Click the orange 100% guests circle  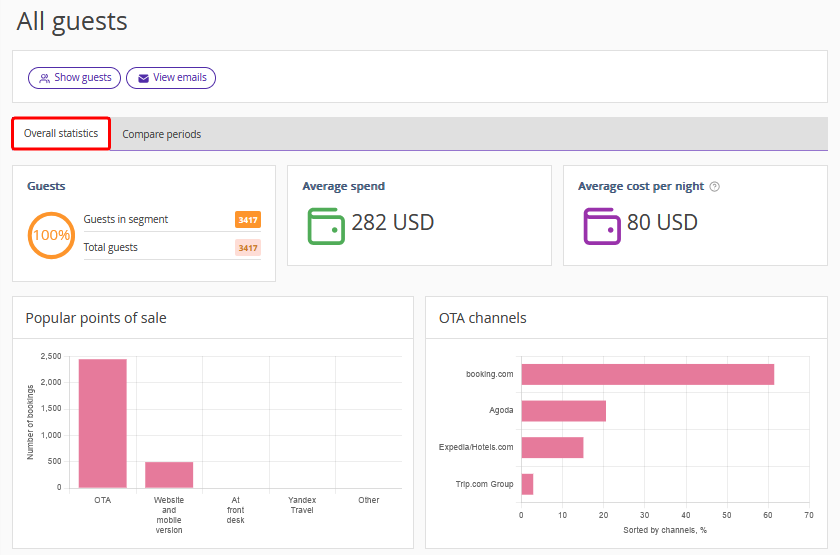[x=51, y=236]
